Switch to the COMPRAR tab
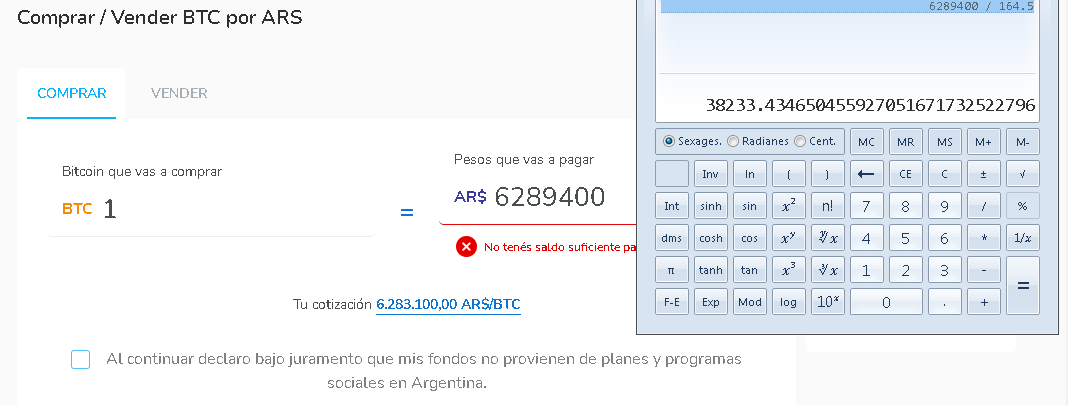 pyautogui.click(x=72, y=93)
